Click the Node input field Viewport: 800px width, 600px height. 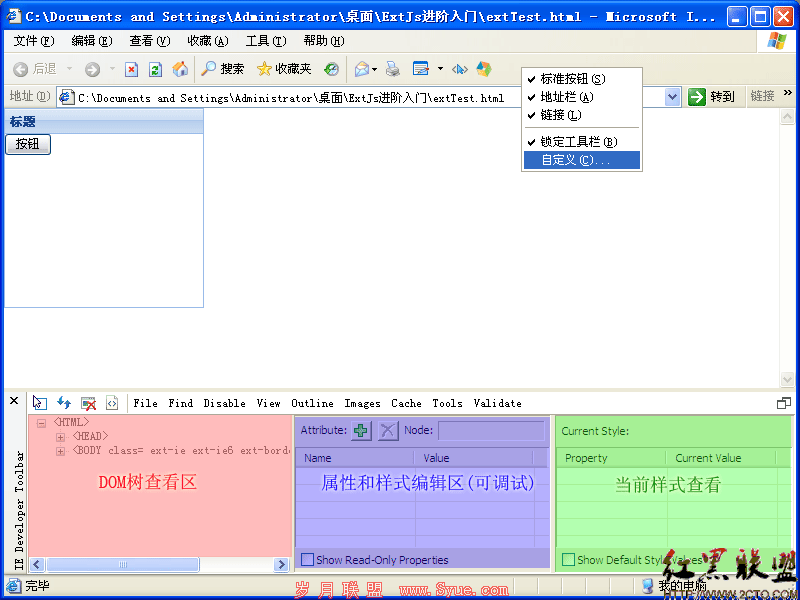[x=491, y=431]
